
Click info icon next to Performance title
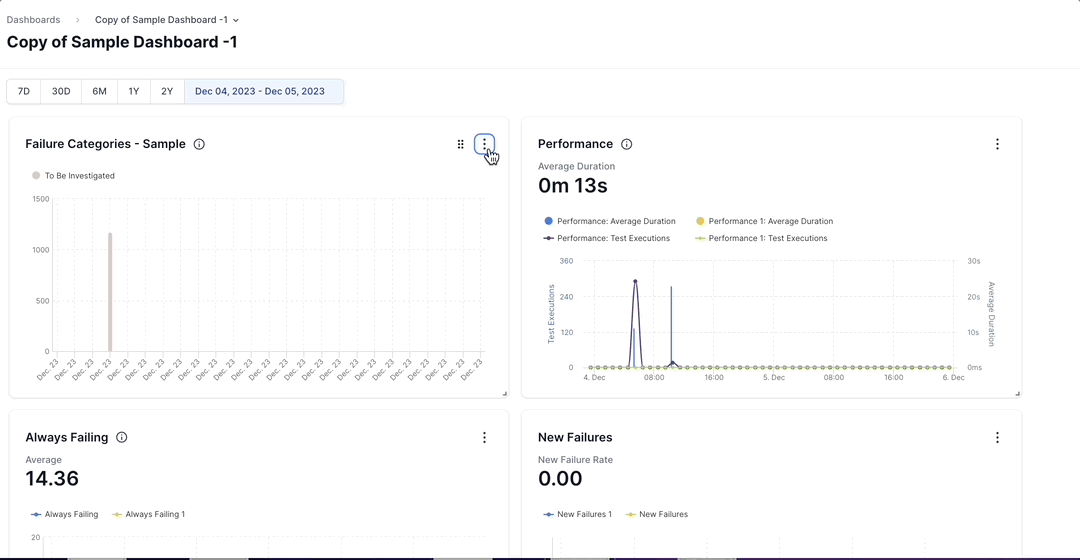(627, 144)
